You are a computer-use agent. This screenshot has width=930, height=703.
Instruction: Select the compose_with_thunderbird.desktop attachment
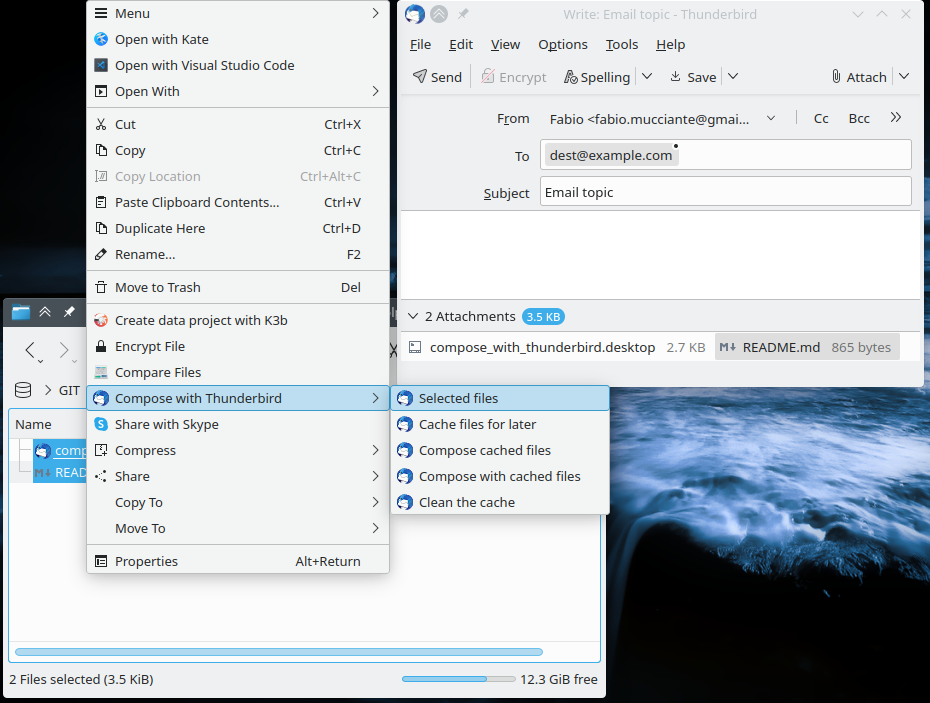click(x=557, y=347)
